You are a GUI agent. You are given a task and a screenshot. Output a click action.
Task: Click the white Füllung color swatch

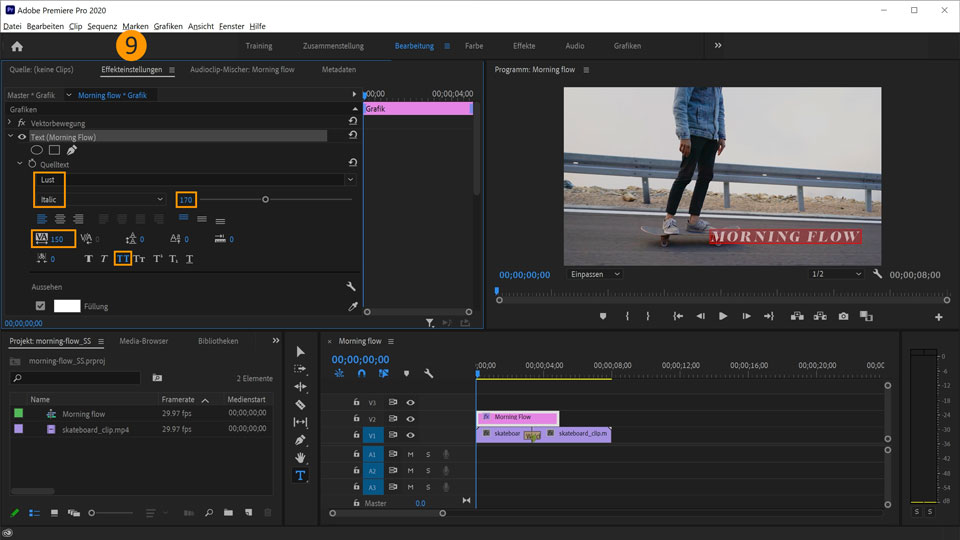coord(67,306)
